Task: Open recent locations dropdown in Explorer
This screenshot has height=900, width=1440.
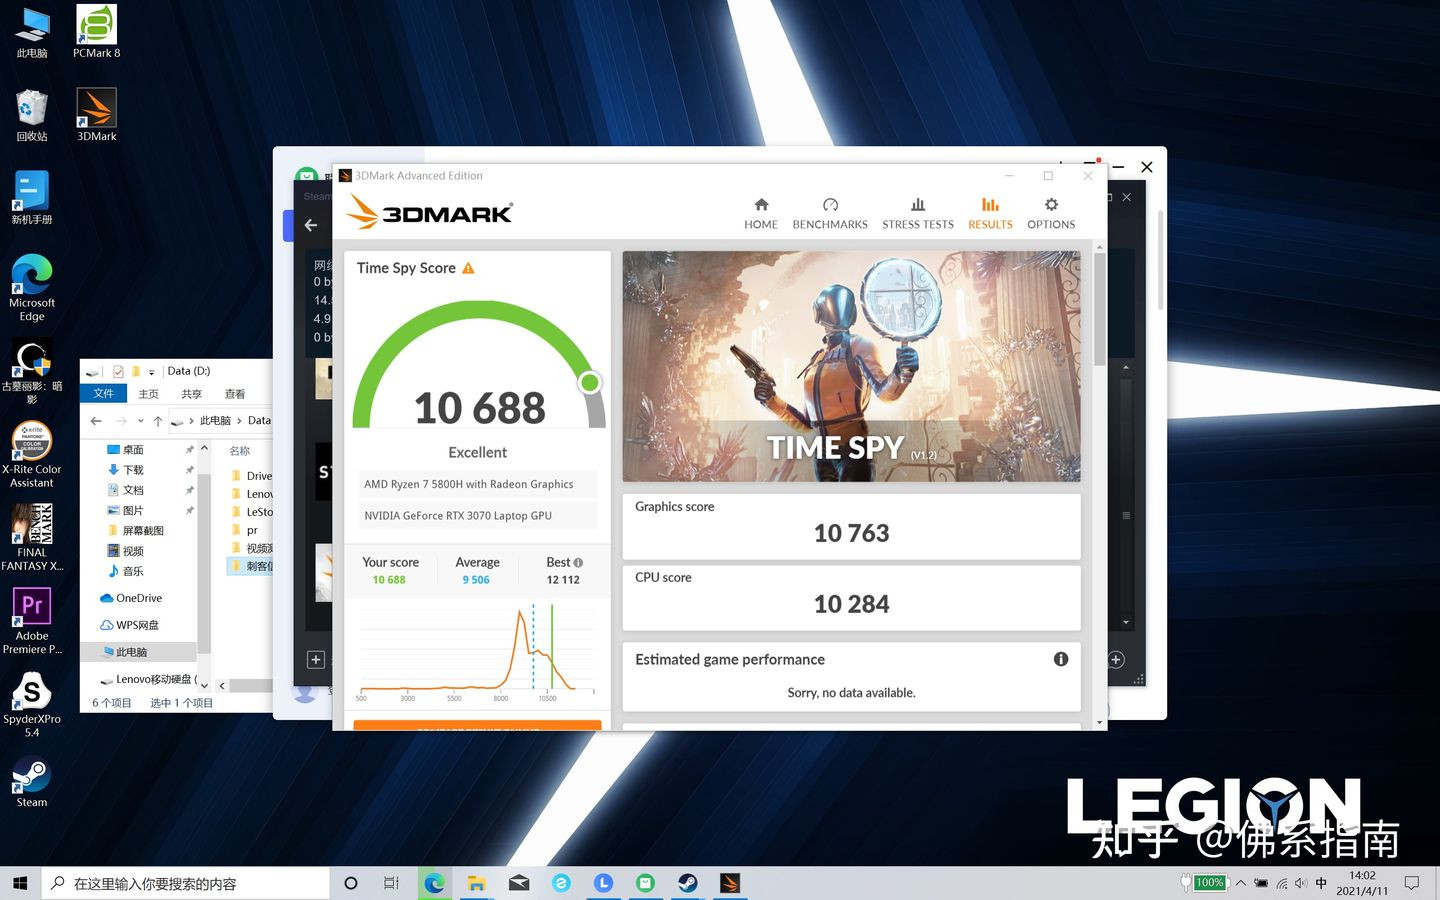Action: tap(140, 421)
